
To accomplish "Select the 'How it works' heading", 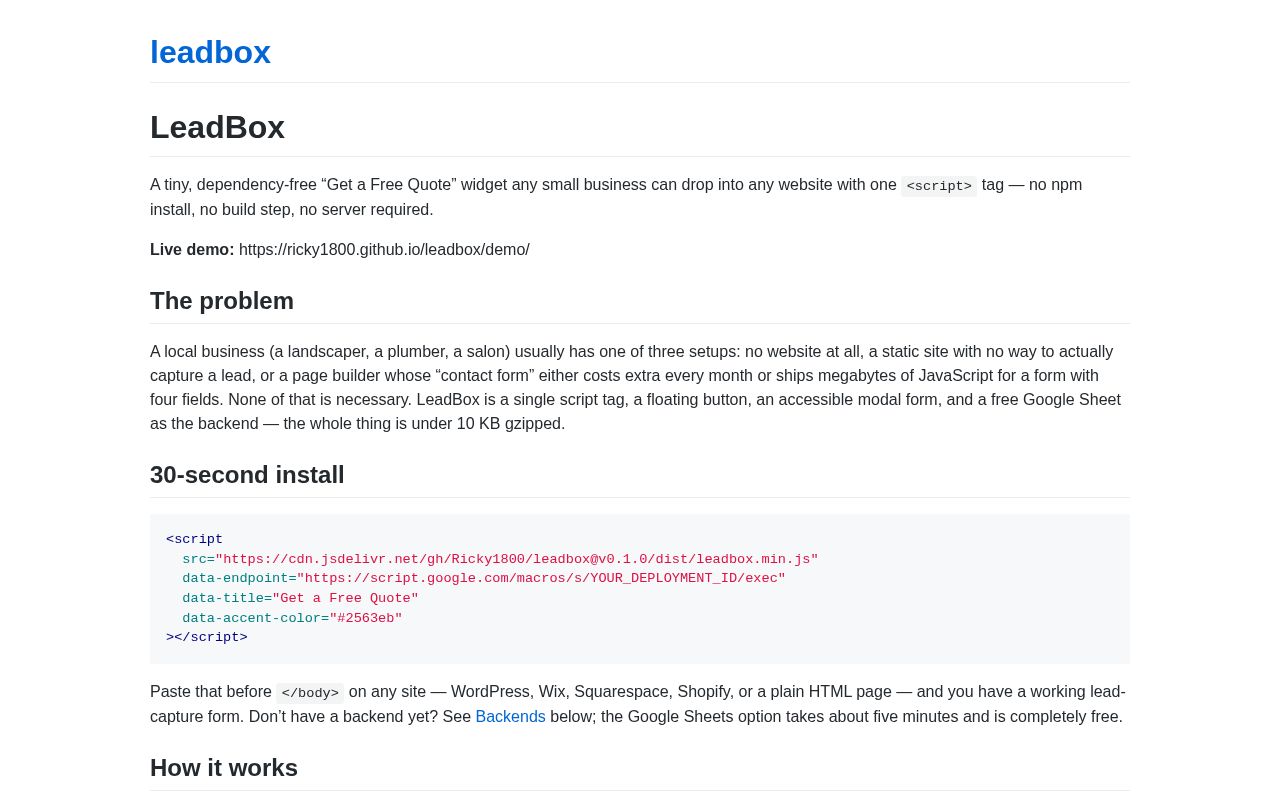I will (x=224, y=768).
